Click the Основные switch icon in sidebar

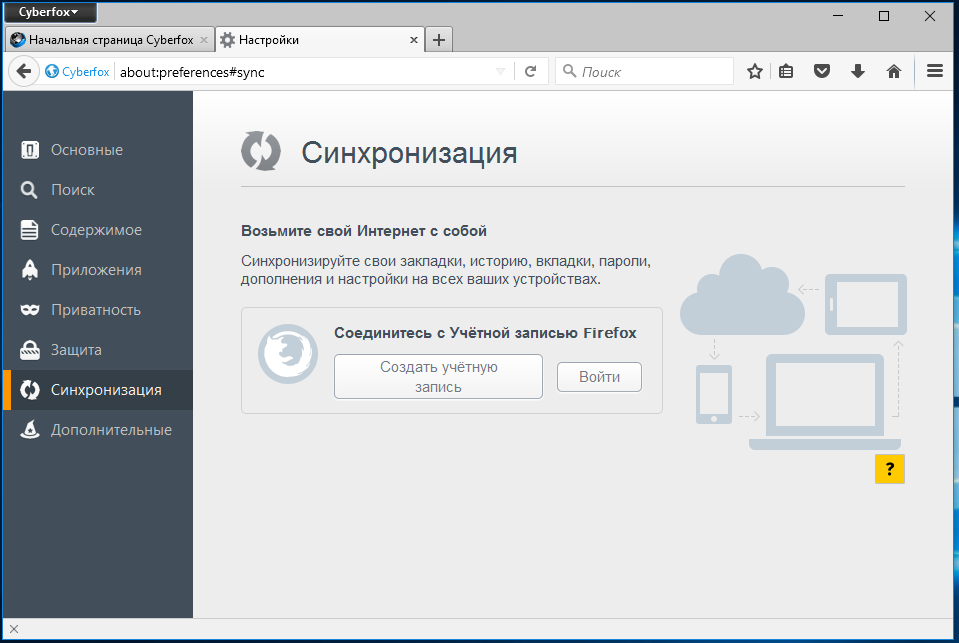click(30, 150)
